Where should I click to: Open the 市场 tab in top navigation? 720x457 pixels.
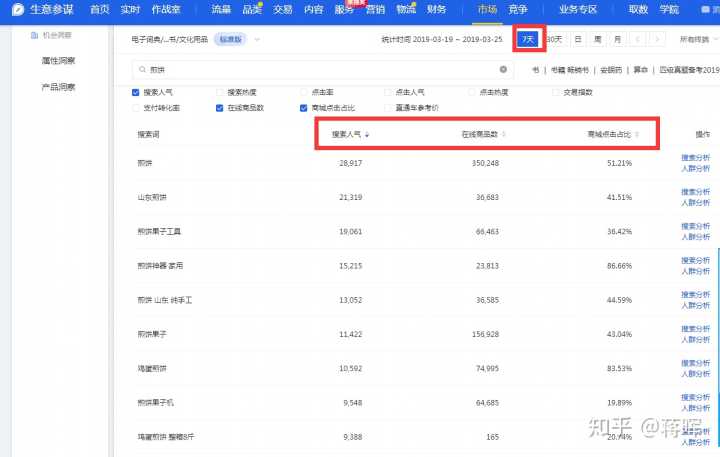[x=487, y=9]
